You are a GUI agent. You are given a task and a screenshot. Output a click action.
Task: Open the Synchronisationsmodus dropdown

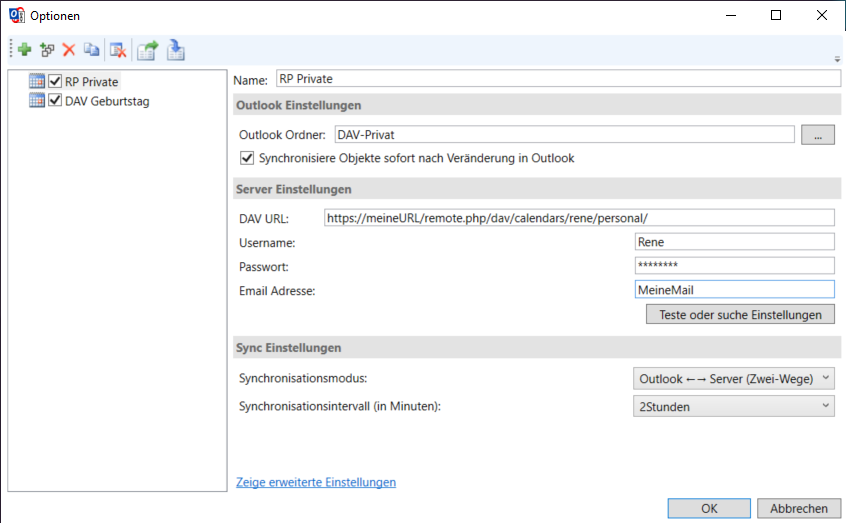coord(734,378)
